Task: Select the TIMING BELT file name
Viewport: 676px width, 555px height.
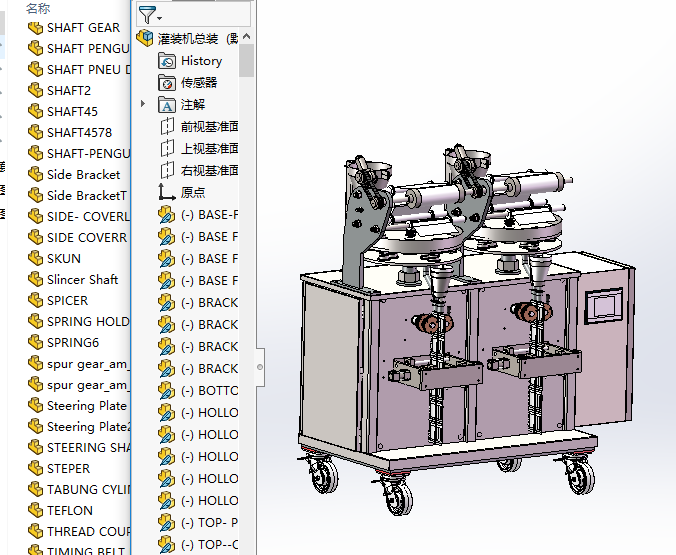Action: [x=86, y=551]
